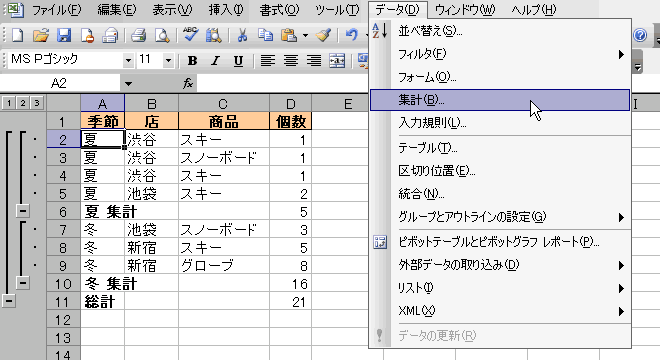Click the New workbook icon
The height and width of the screenshot is (360, 660).
pos(17,35)
